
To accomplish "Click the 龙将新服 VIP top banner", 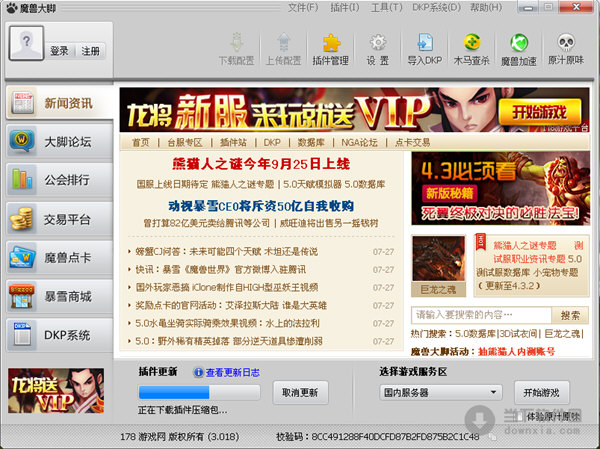I will (x=354, y=110).
